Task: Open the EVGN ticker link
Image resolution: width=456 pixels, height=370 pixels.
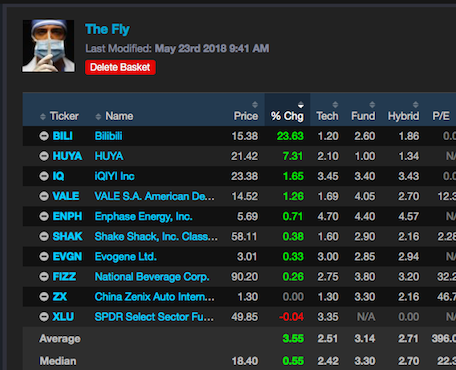Action: (67, 256)
